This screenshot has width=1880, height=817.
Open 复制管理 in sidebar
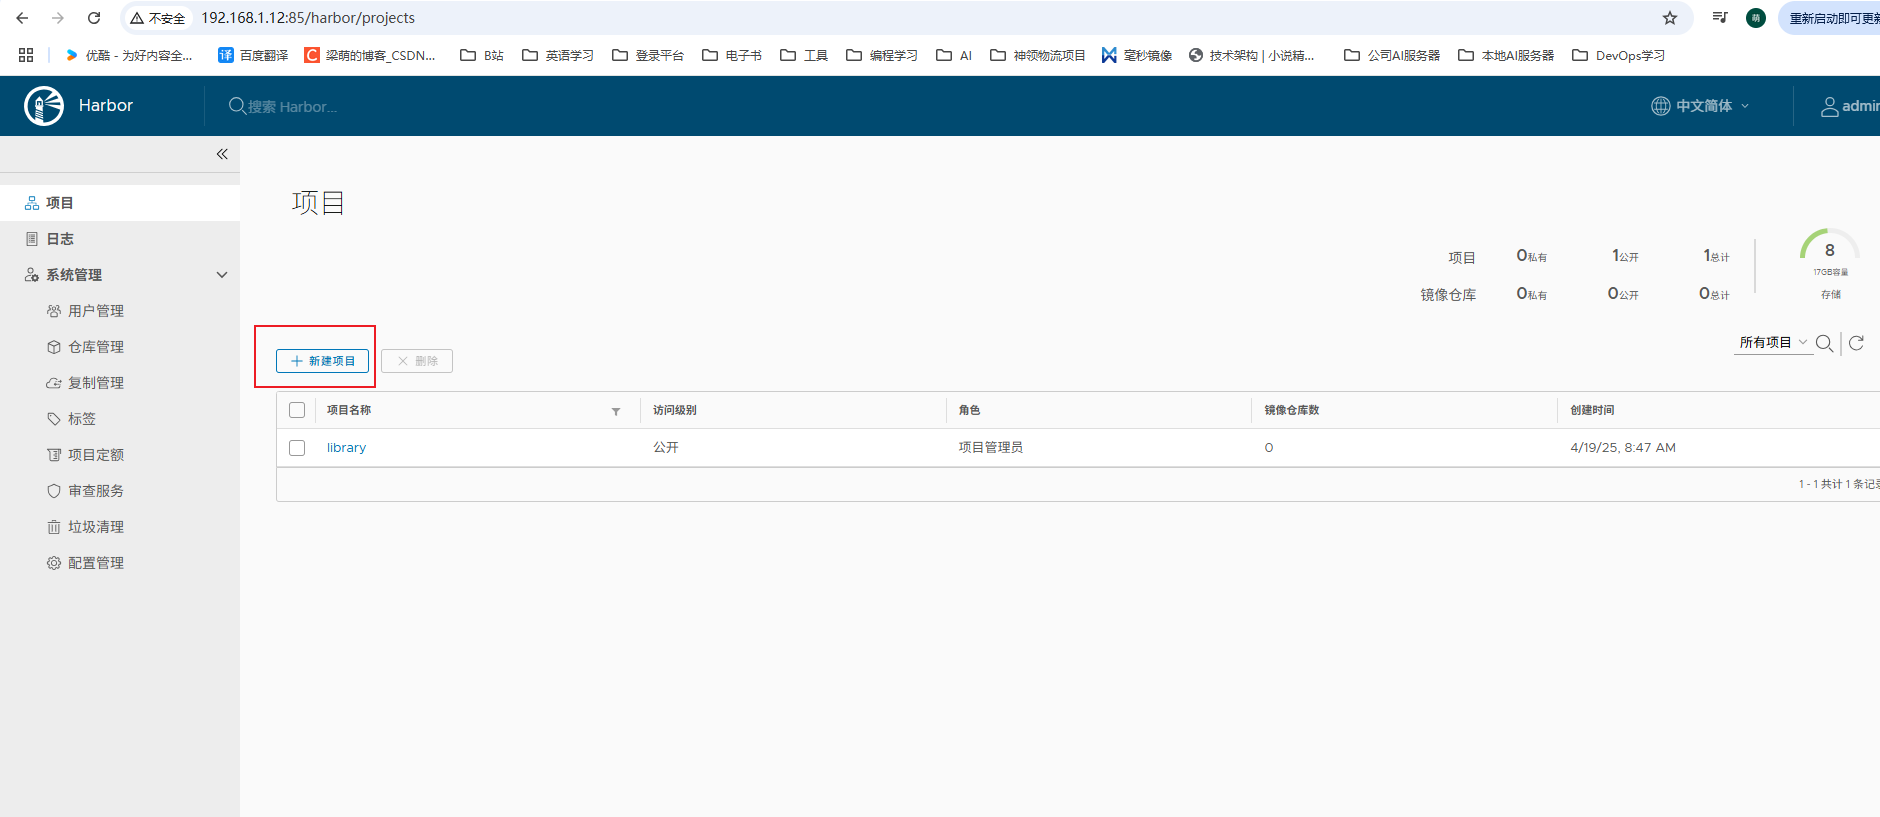point(96,383)
